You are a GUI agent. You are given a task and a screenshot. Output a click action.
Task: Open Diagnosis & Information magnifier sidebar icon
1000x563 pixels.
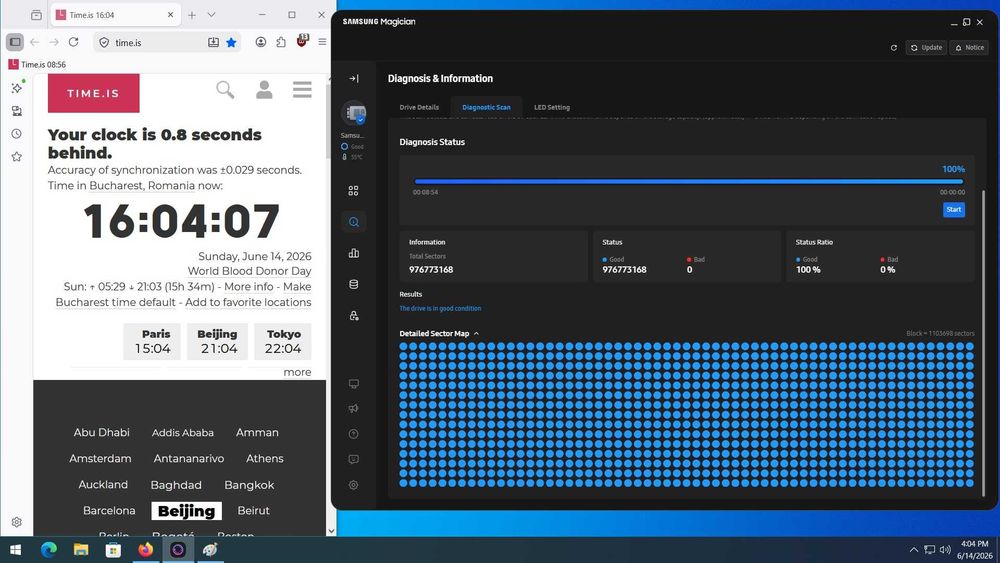pos(353,222)
